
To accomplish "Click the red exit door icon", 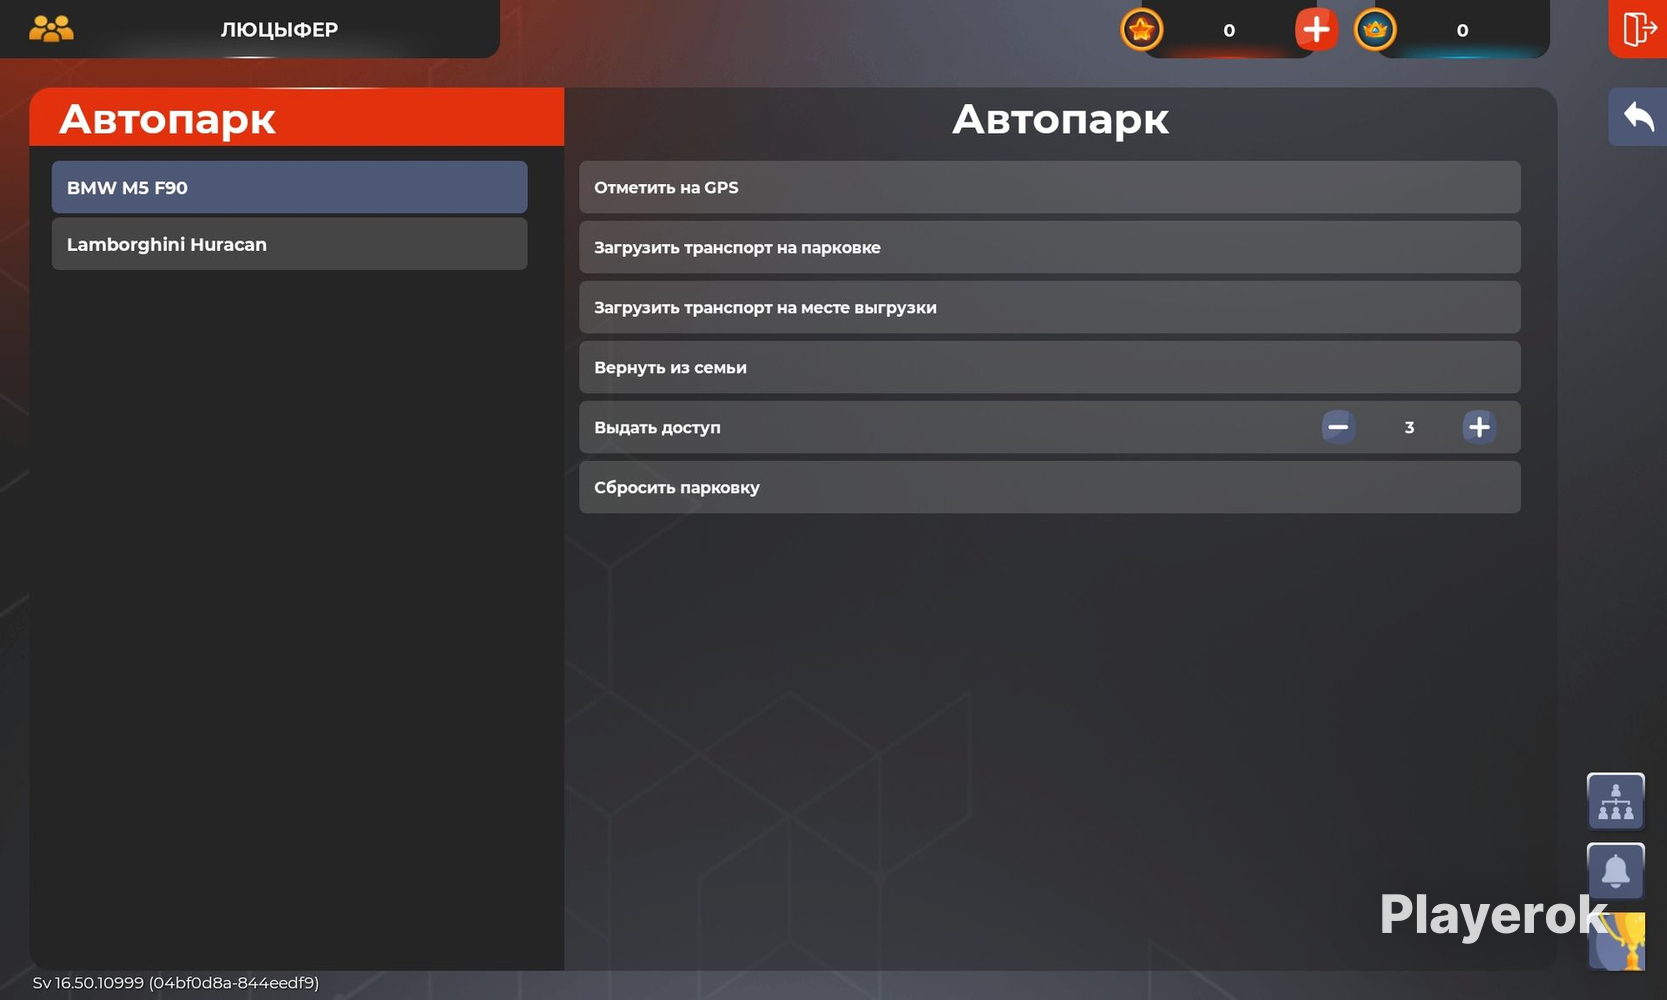I will 1637,29.
